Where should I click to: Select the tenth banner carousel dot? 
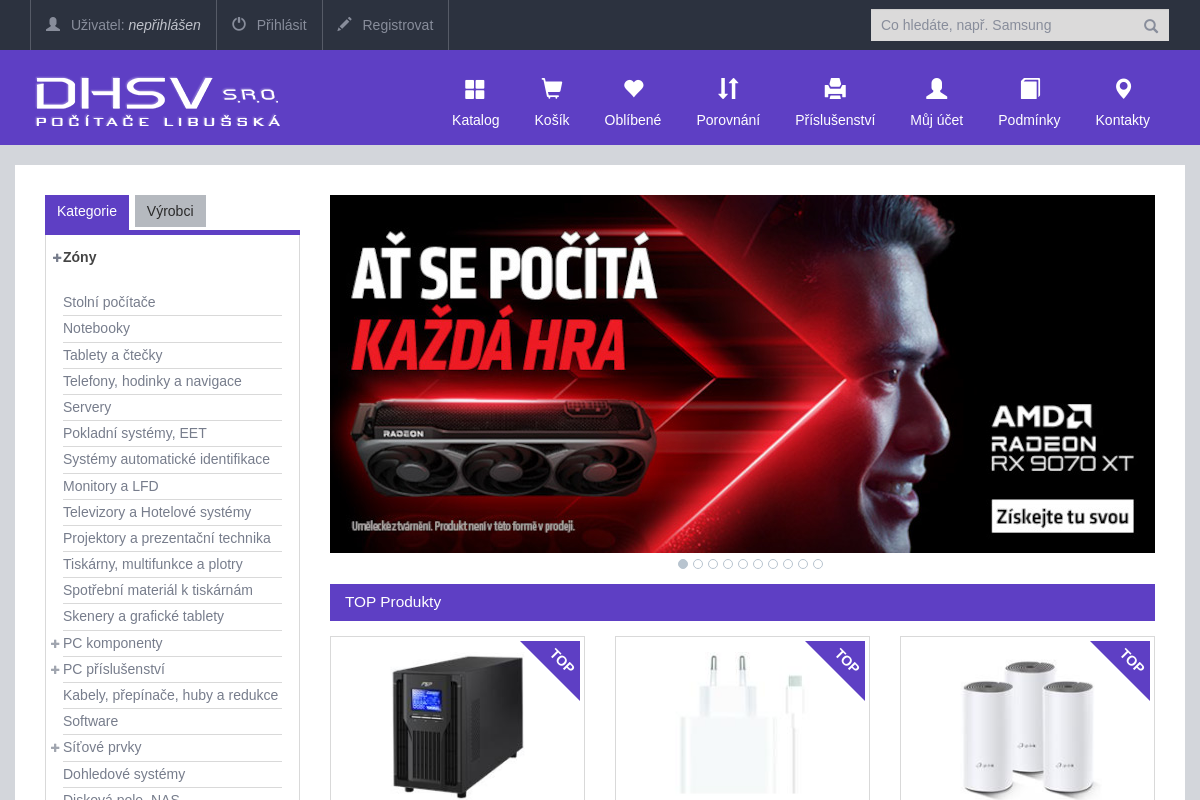click(818, 564)
